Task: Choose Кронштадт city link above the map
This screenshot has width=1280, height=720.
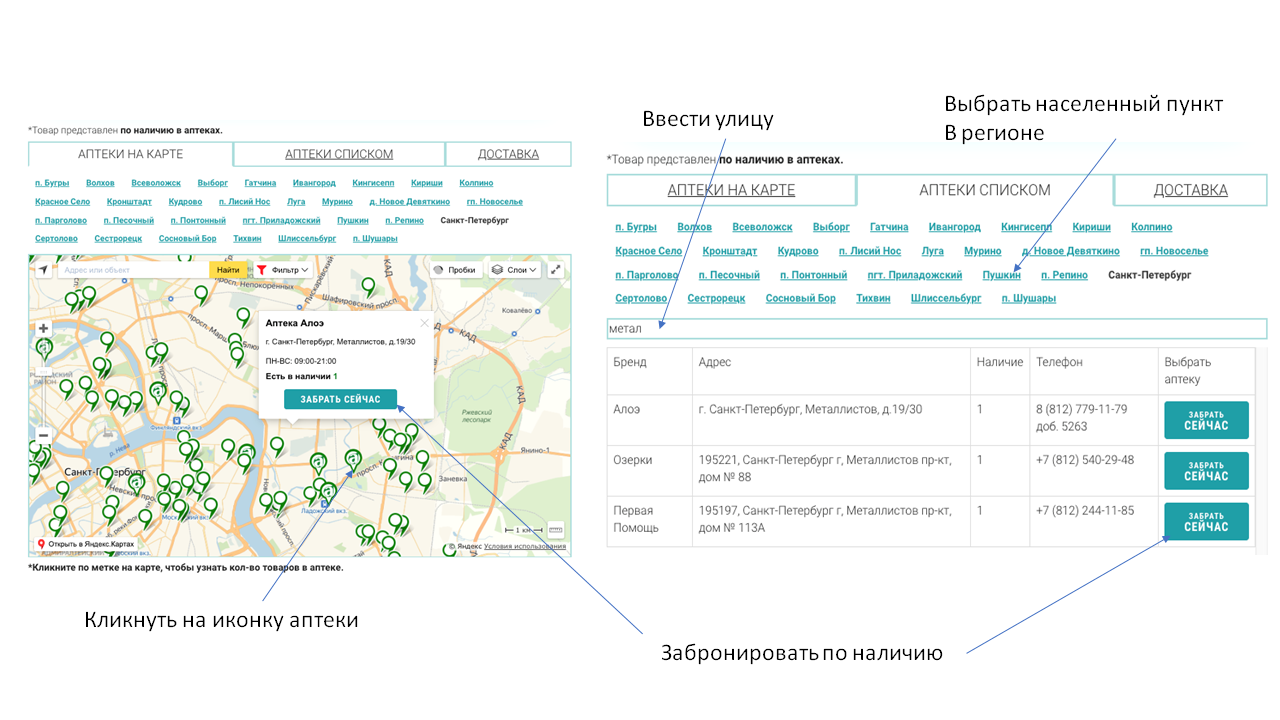Action: click(129, 202)
